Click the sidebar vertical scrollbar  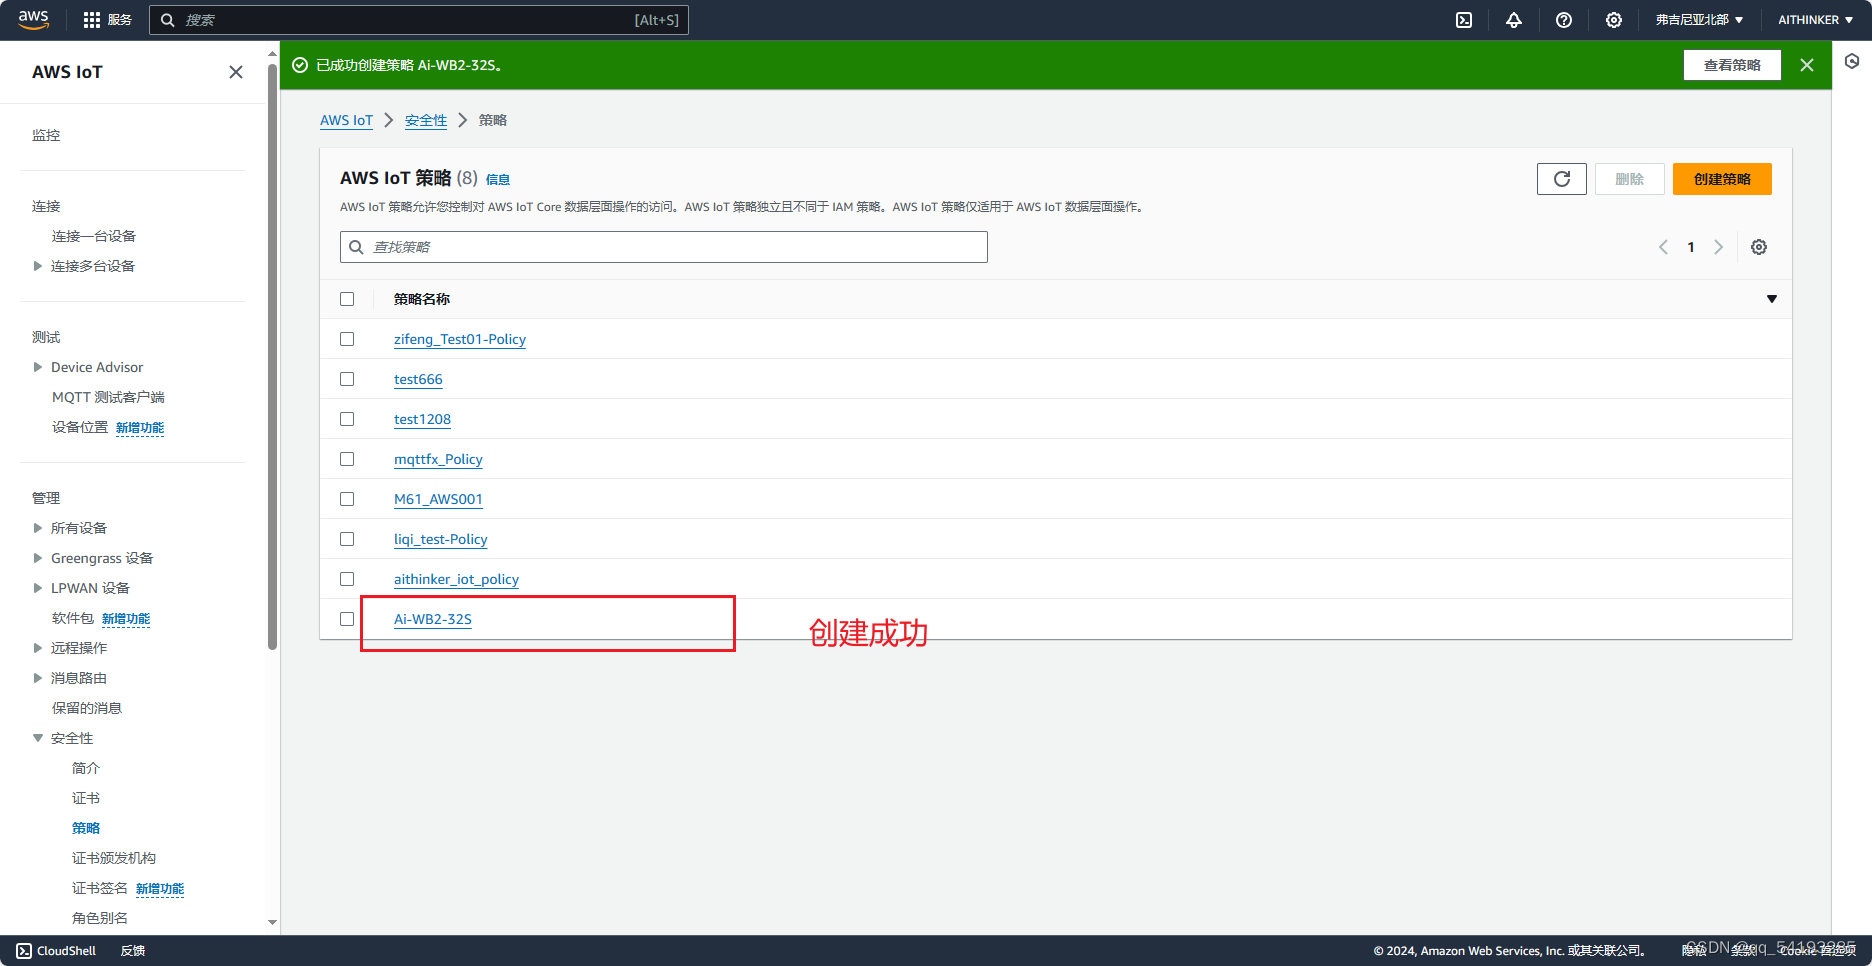[x=272, y=358]
